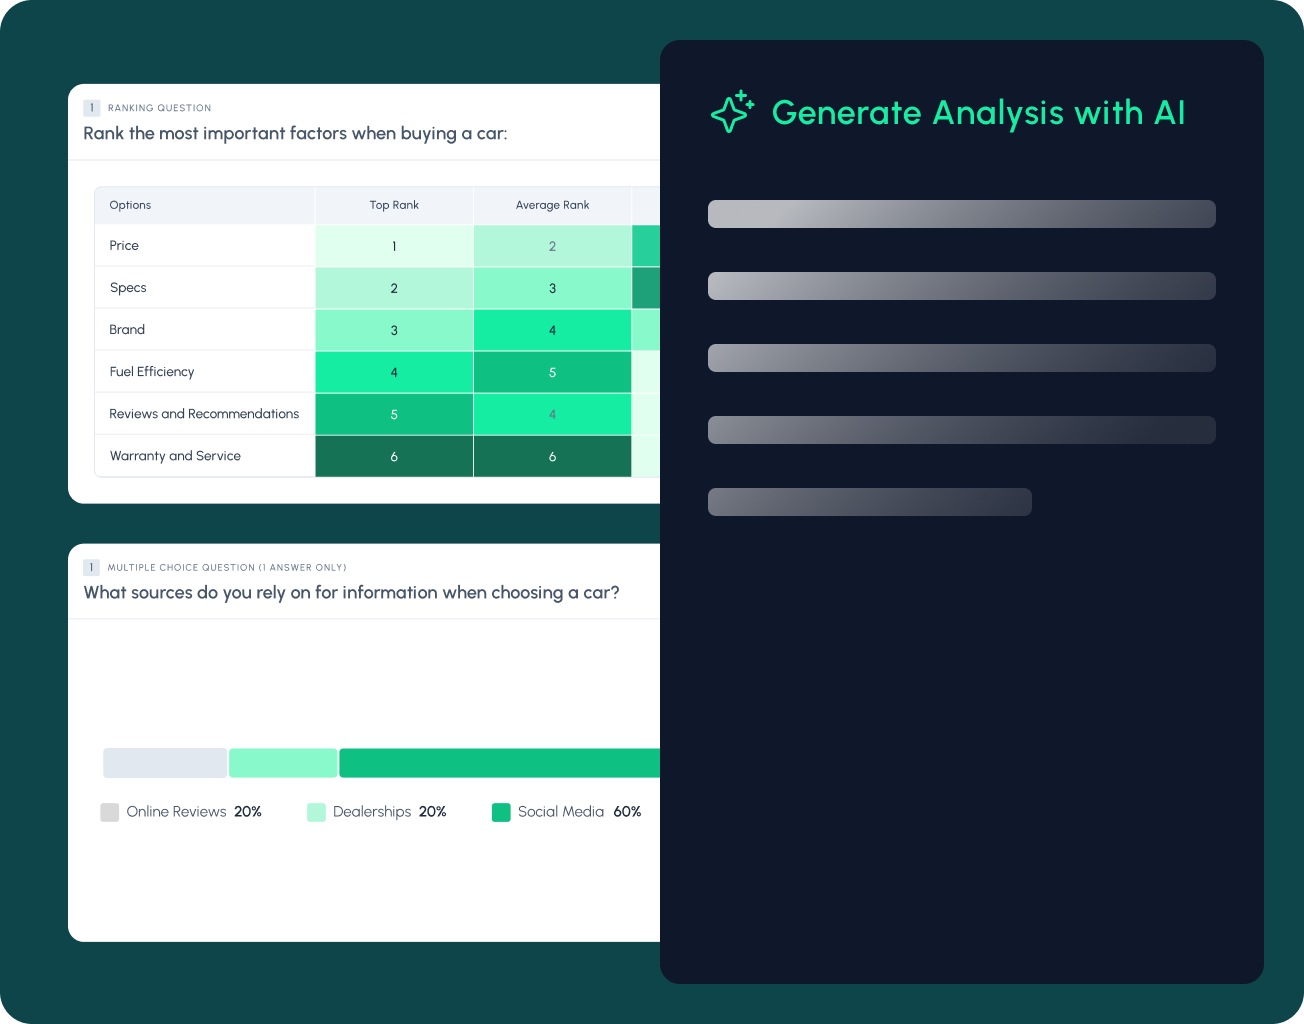Select the Price row label

coord(124,245)
